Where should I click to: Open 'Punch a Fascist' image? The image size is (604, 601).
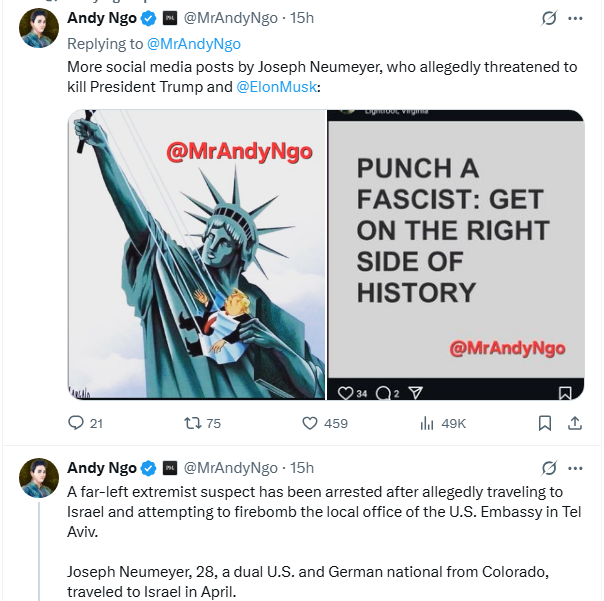pyautogui.click(x=456, y=254)
